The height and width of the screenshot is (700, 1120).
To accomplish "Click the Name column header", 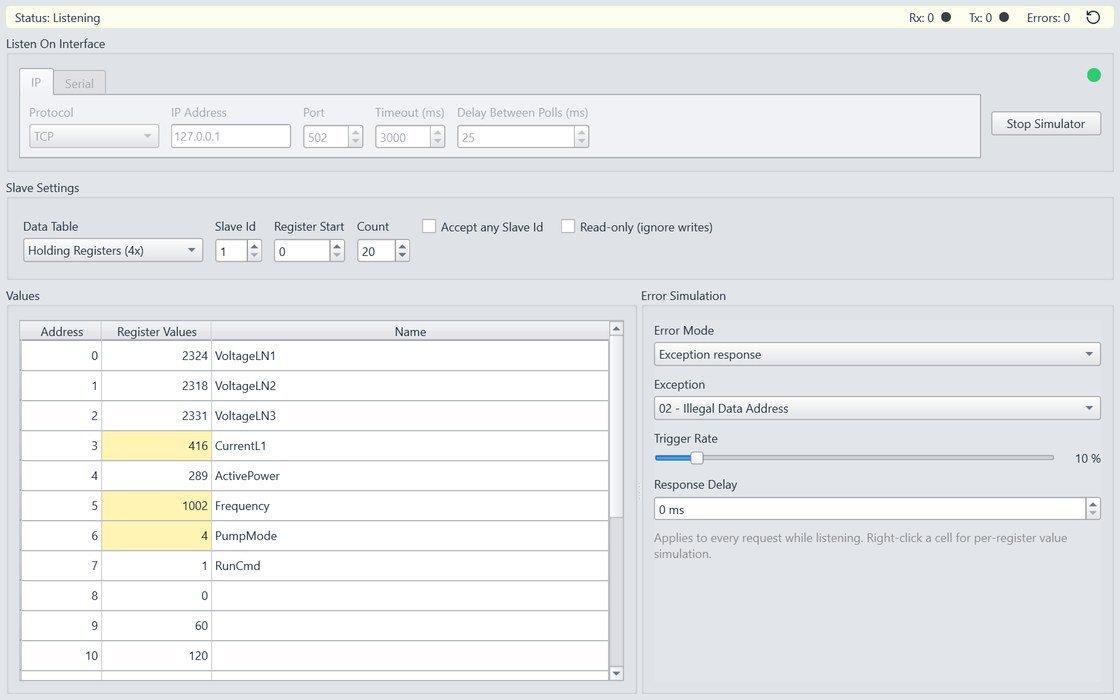I will coord(410,331).
